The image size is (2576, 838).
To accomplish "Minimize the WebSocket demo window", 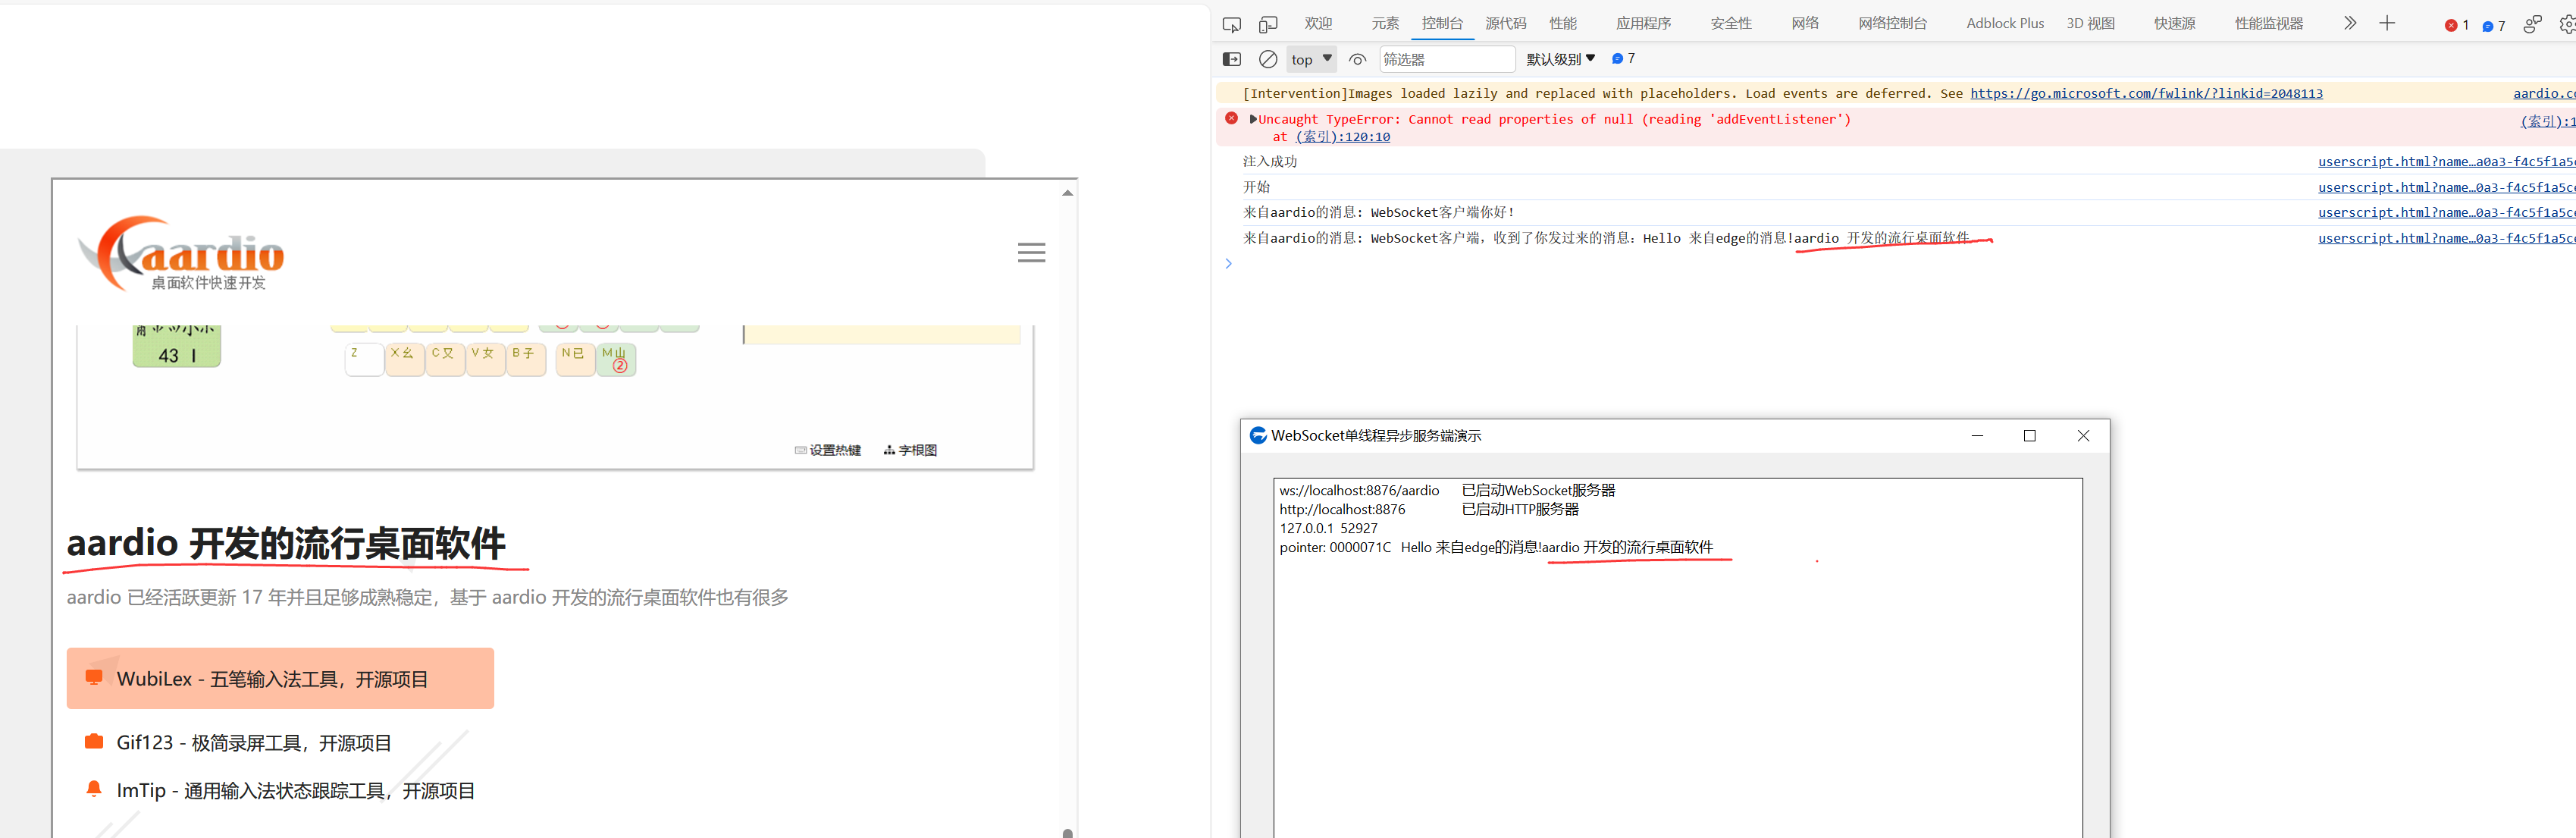I will click(x=1977, y=436).
